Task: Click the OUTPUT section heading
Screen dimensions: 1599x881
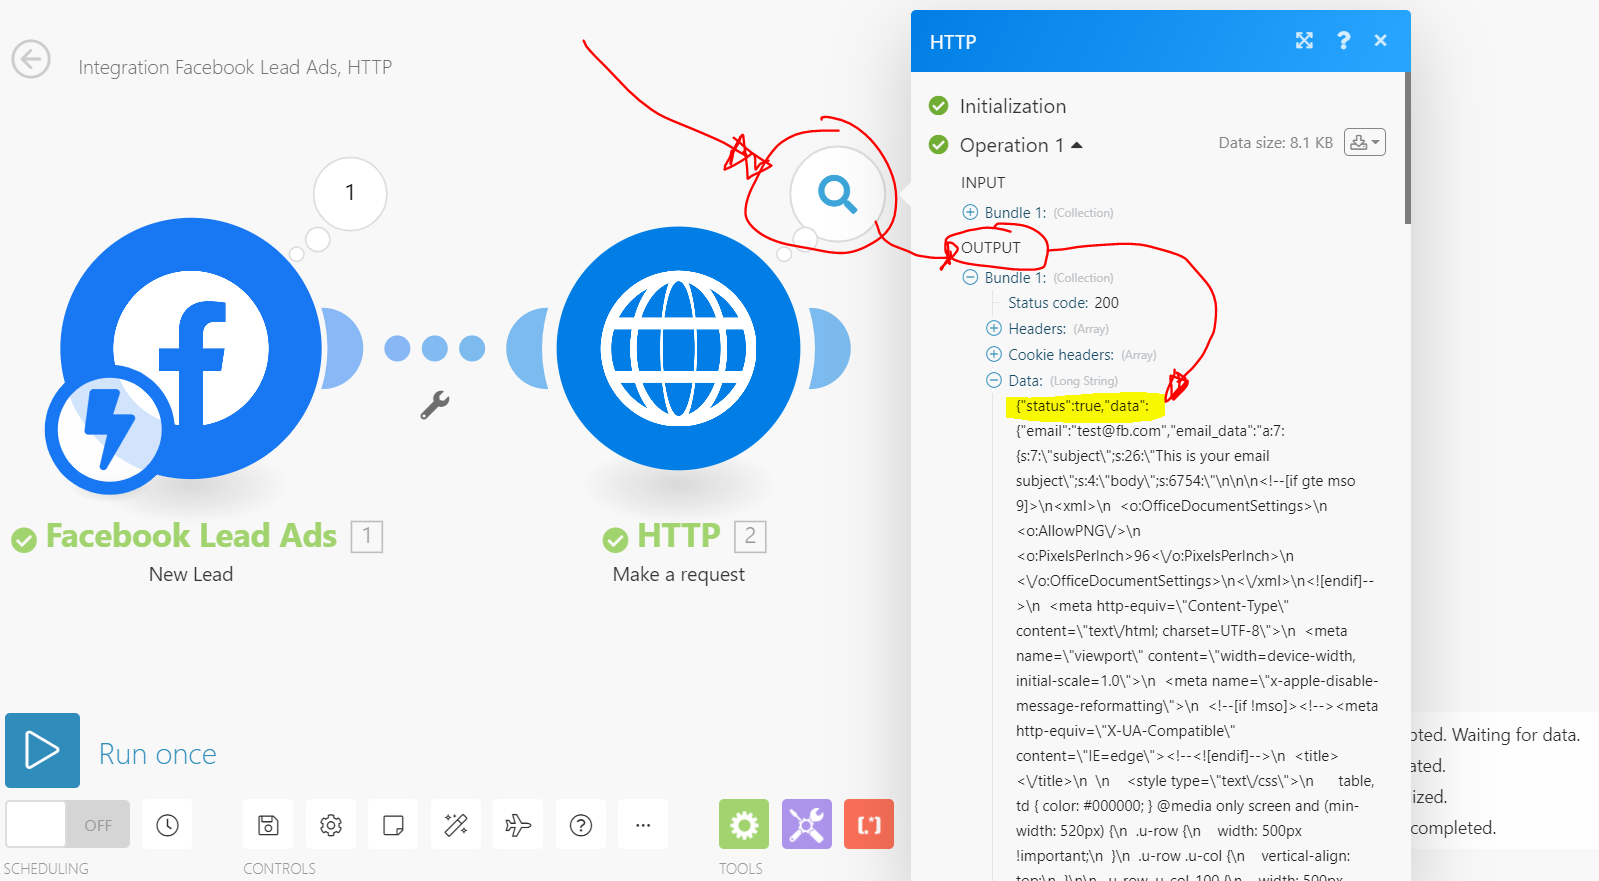Action: 990,248
